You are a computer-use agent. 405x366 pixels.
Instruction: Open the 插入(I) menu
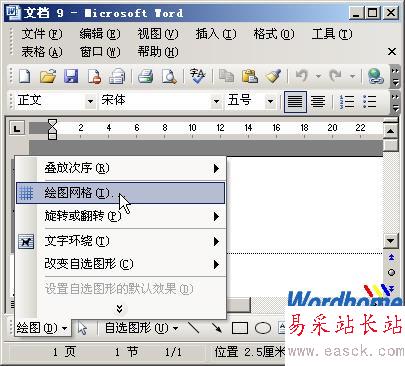pos(216,34)
